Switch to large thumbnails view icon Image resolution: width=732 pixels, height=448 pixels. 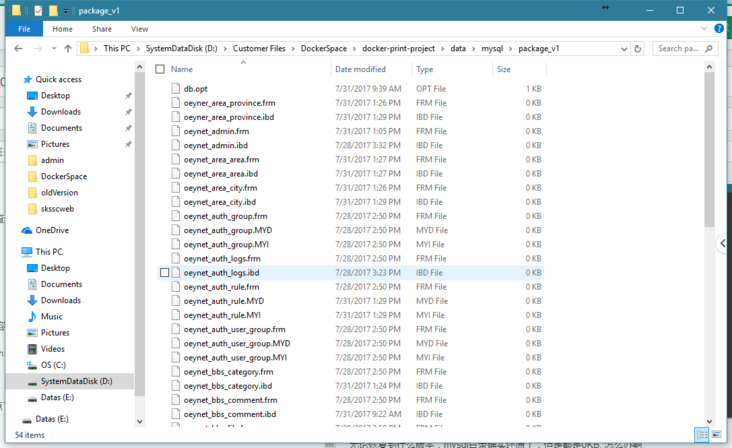click(x=716, y=435)
